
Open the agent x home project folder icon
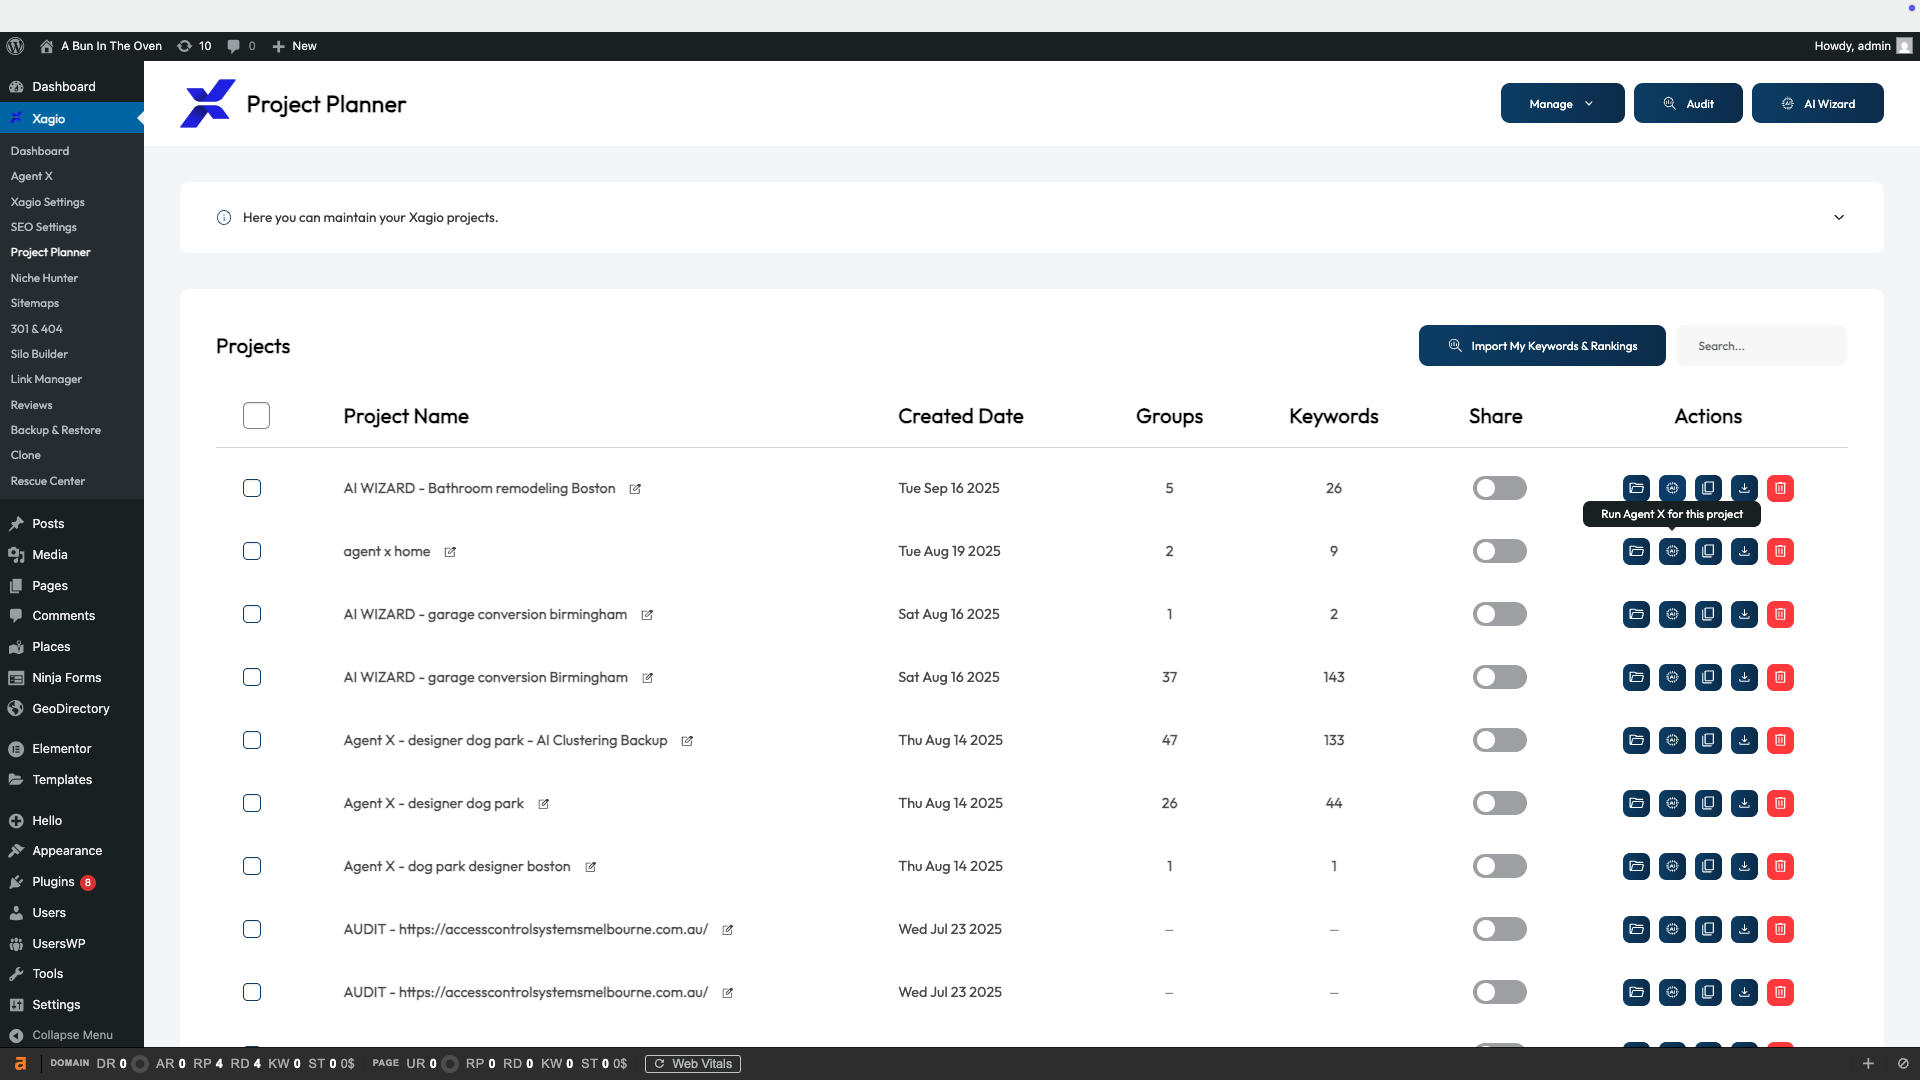click(1636, 551)
